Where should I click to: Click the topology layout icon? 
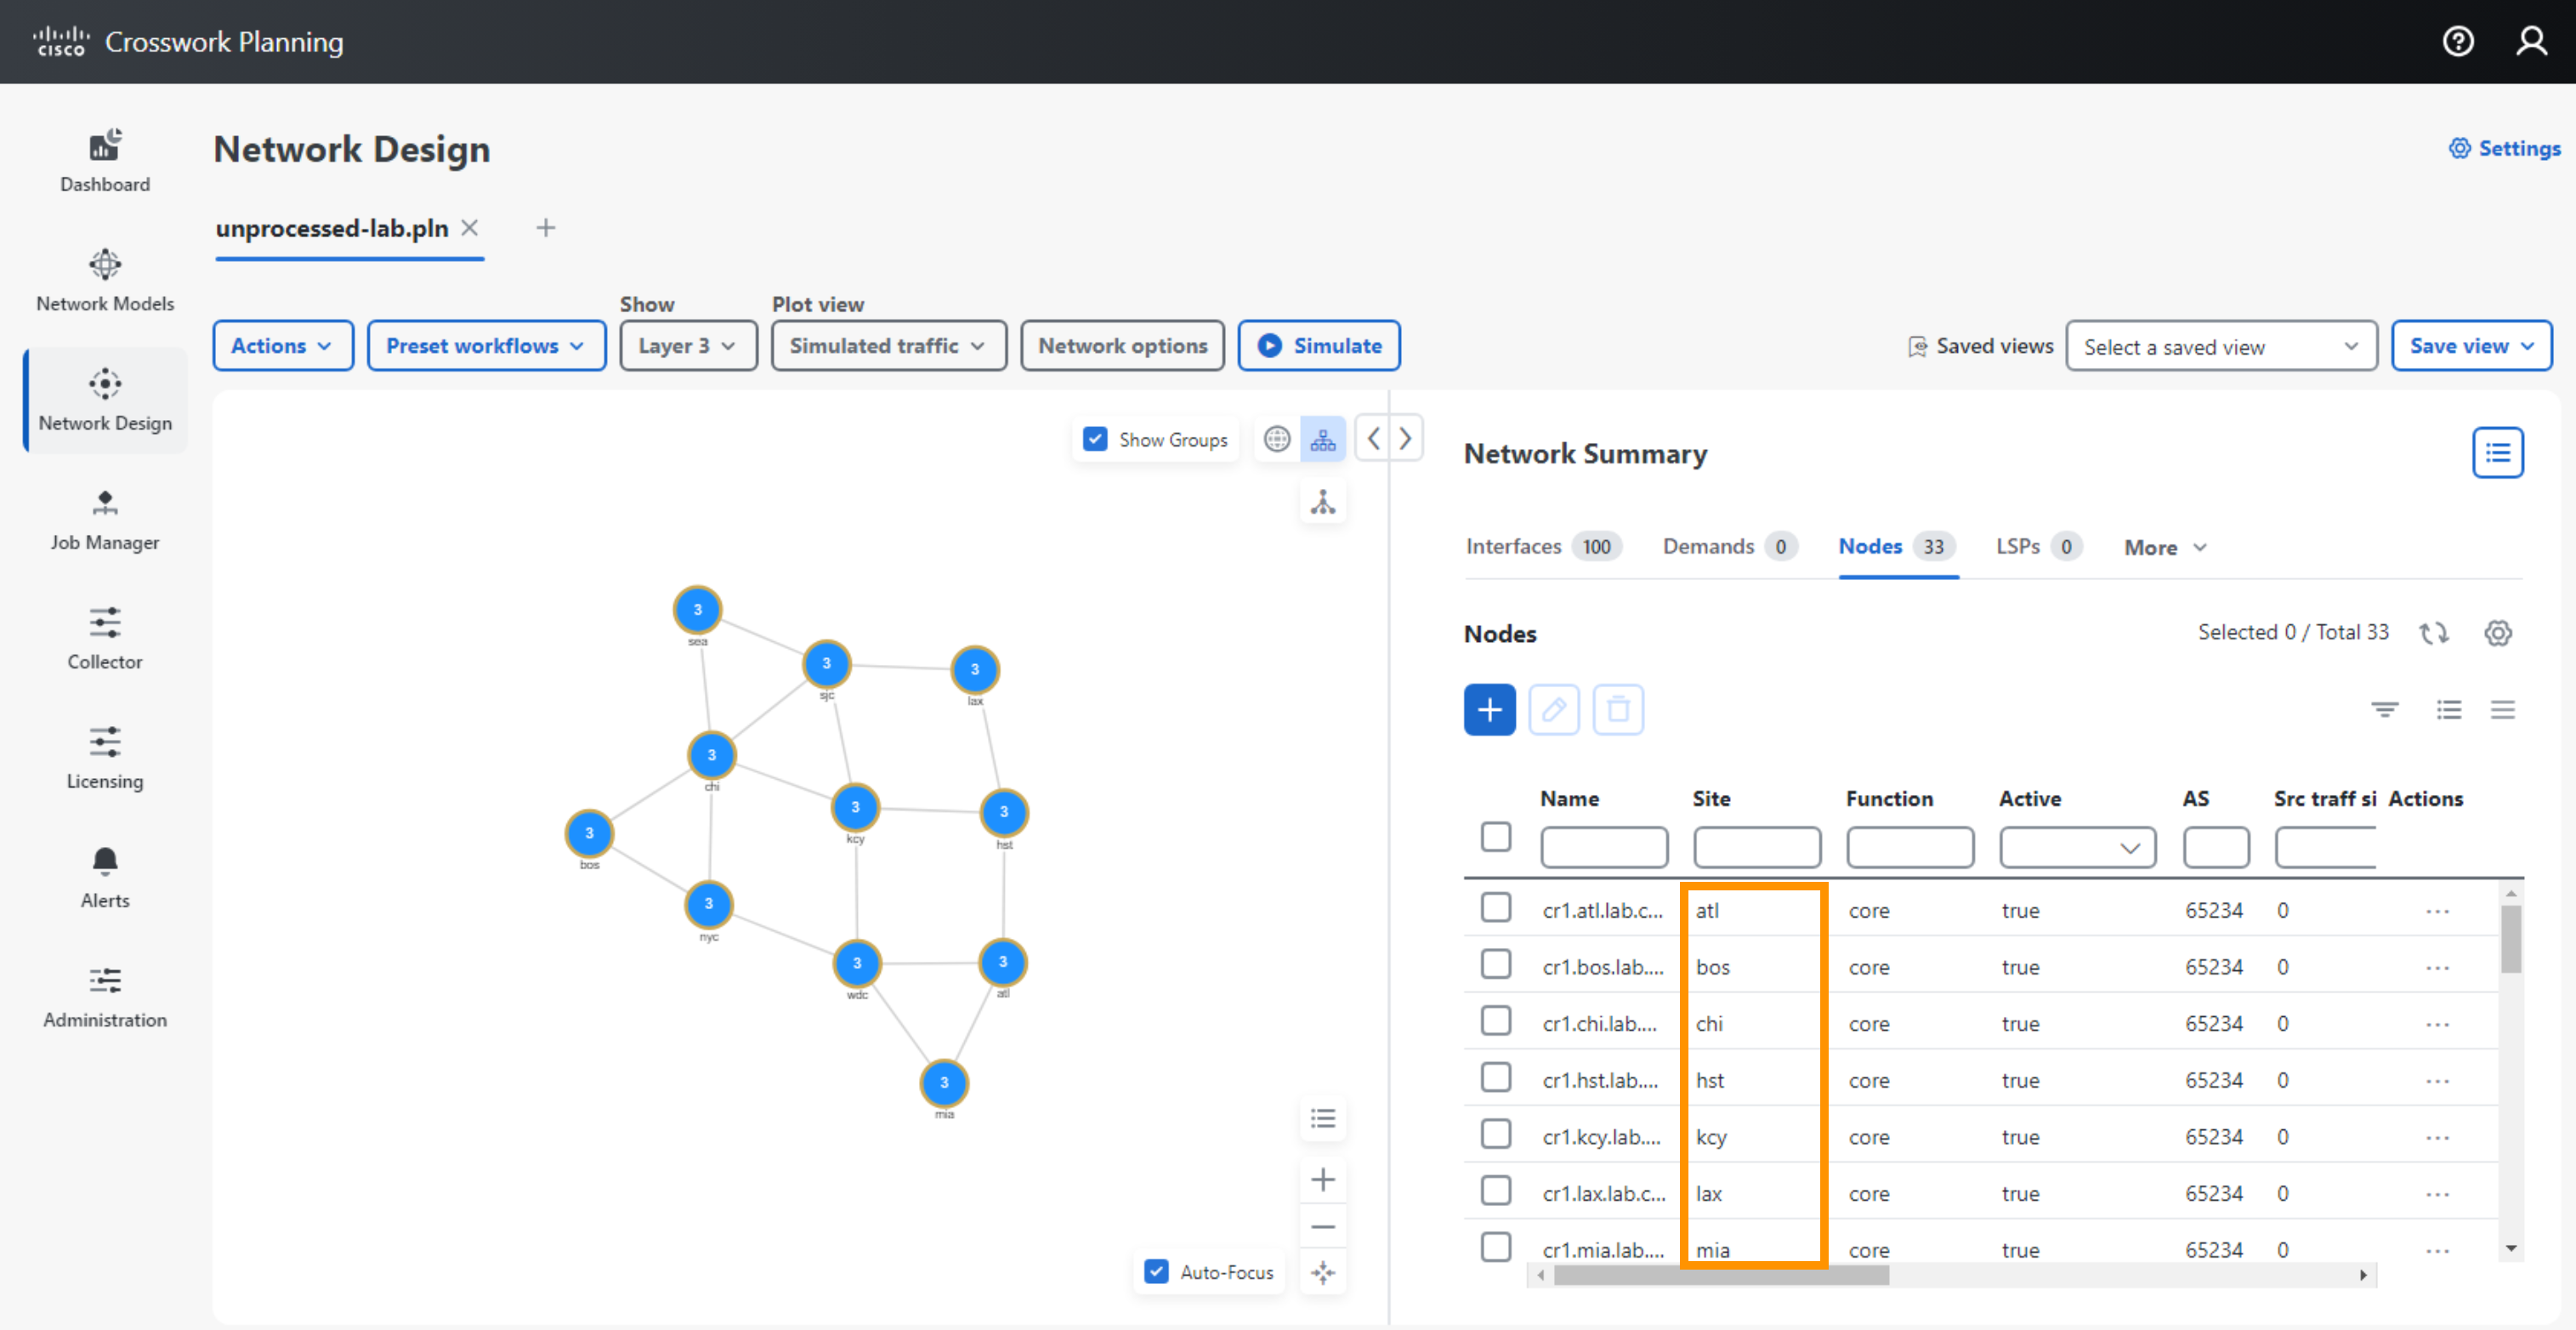point(1323,502)
